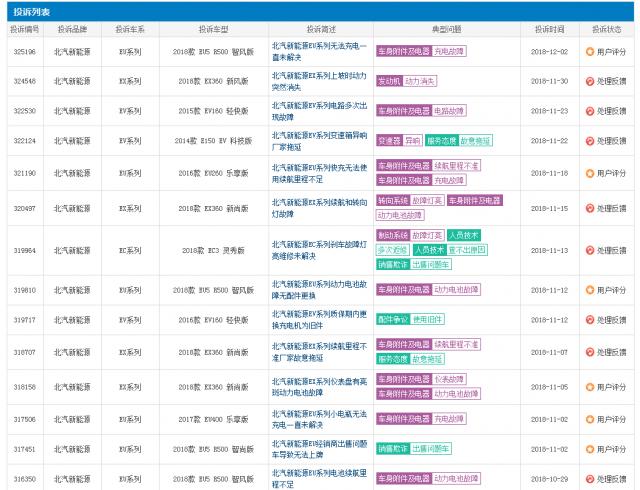The height and width of the screenshot is (490, 640).
Task: Click the 处理反馈 icon in row 319717
Action: (x=589, y=320)
